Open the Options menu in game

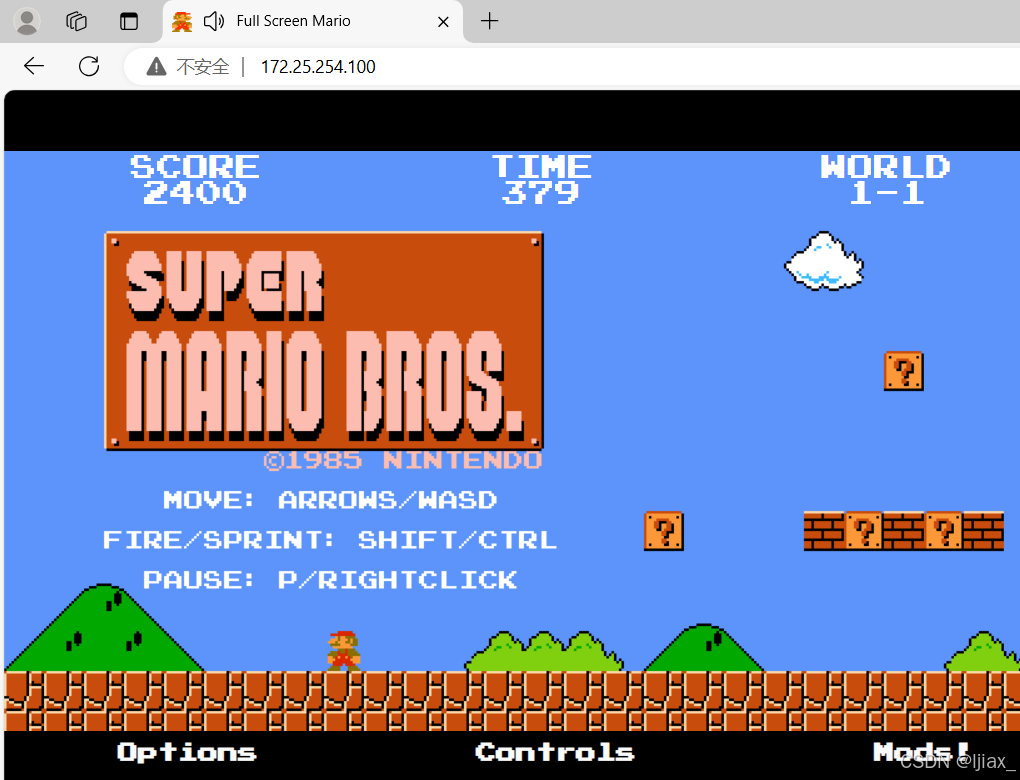coord(187,752)
